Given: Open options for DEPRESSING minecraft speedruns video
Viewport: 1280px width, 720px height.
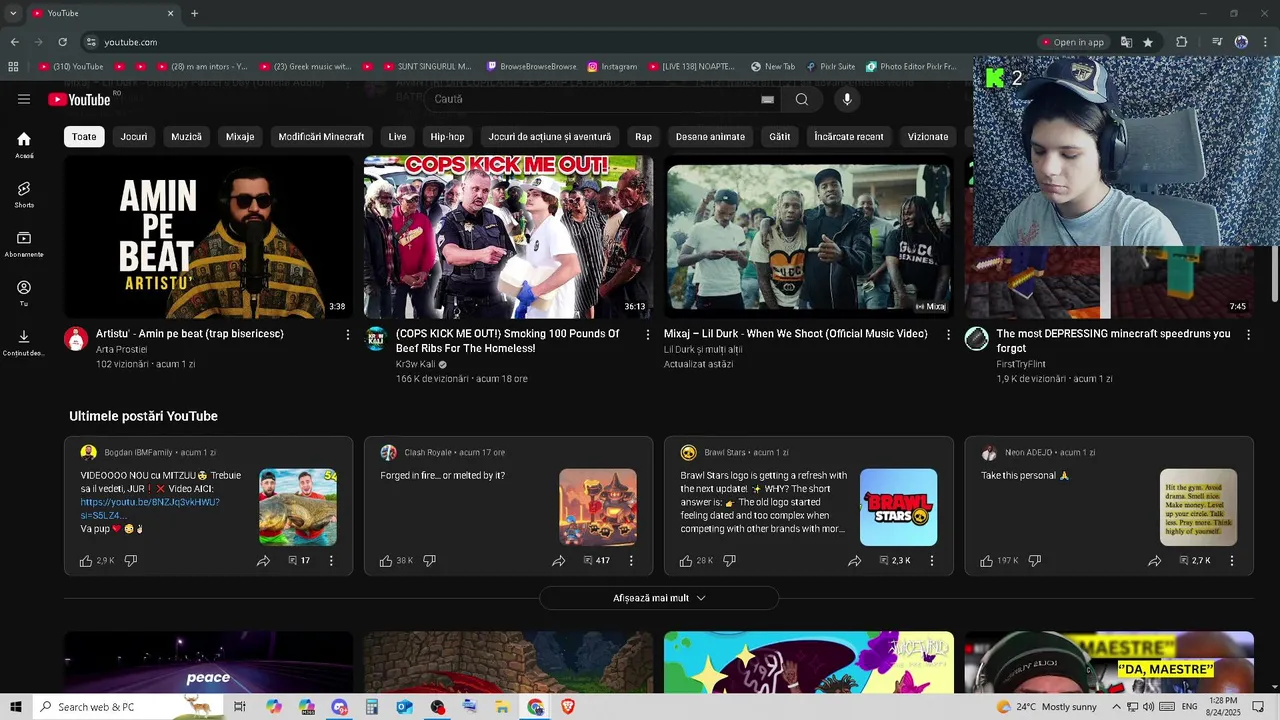Looking at the screenshot, I should tap(1248, 334).
